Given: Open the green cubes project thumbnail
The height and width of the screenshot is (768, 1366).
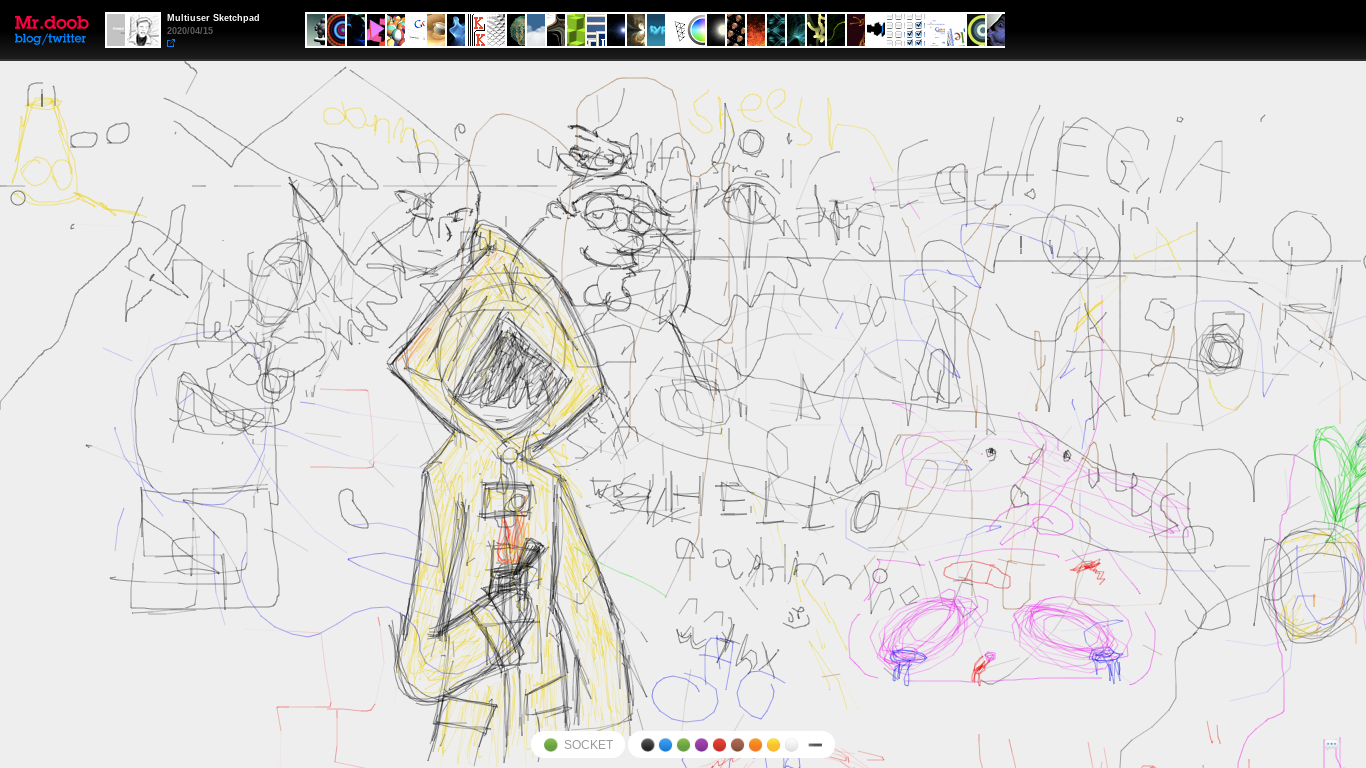Looking at the screenshot, I should (576, 30).
